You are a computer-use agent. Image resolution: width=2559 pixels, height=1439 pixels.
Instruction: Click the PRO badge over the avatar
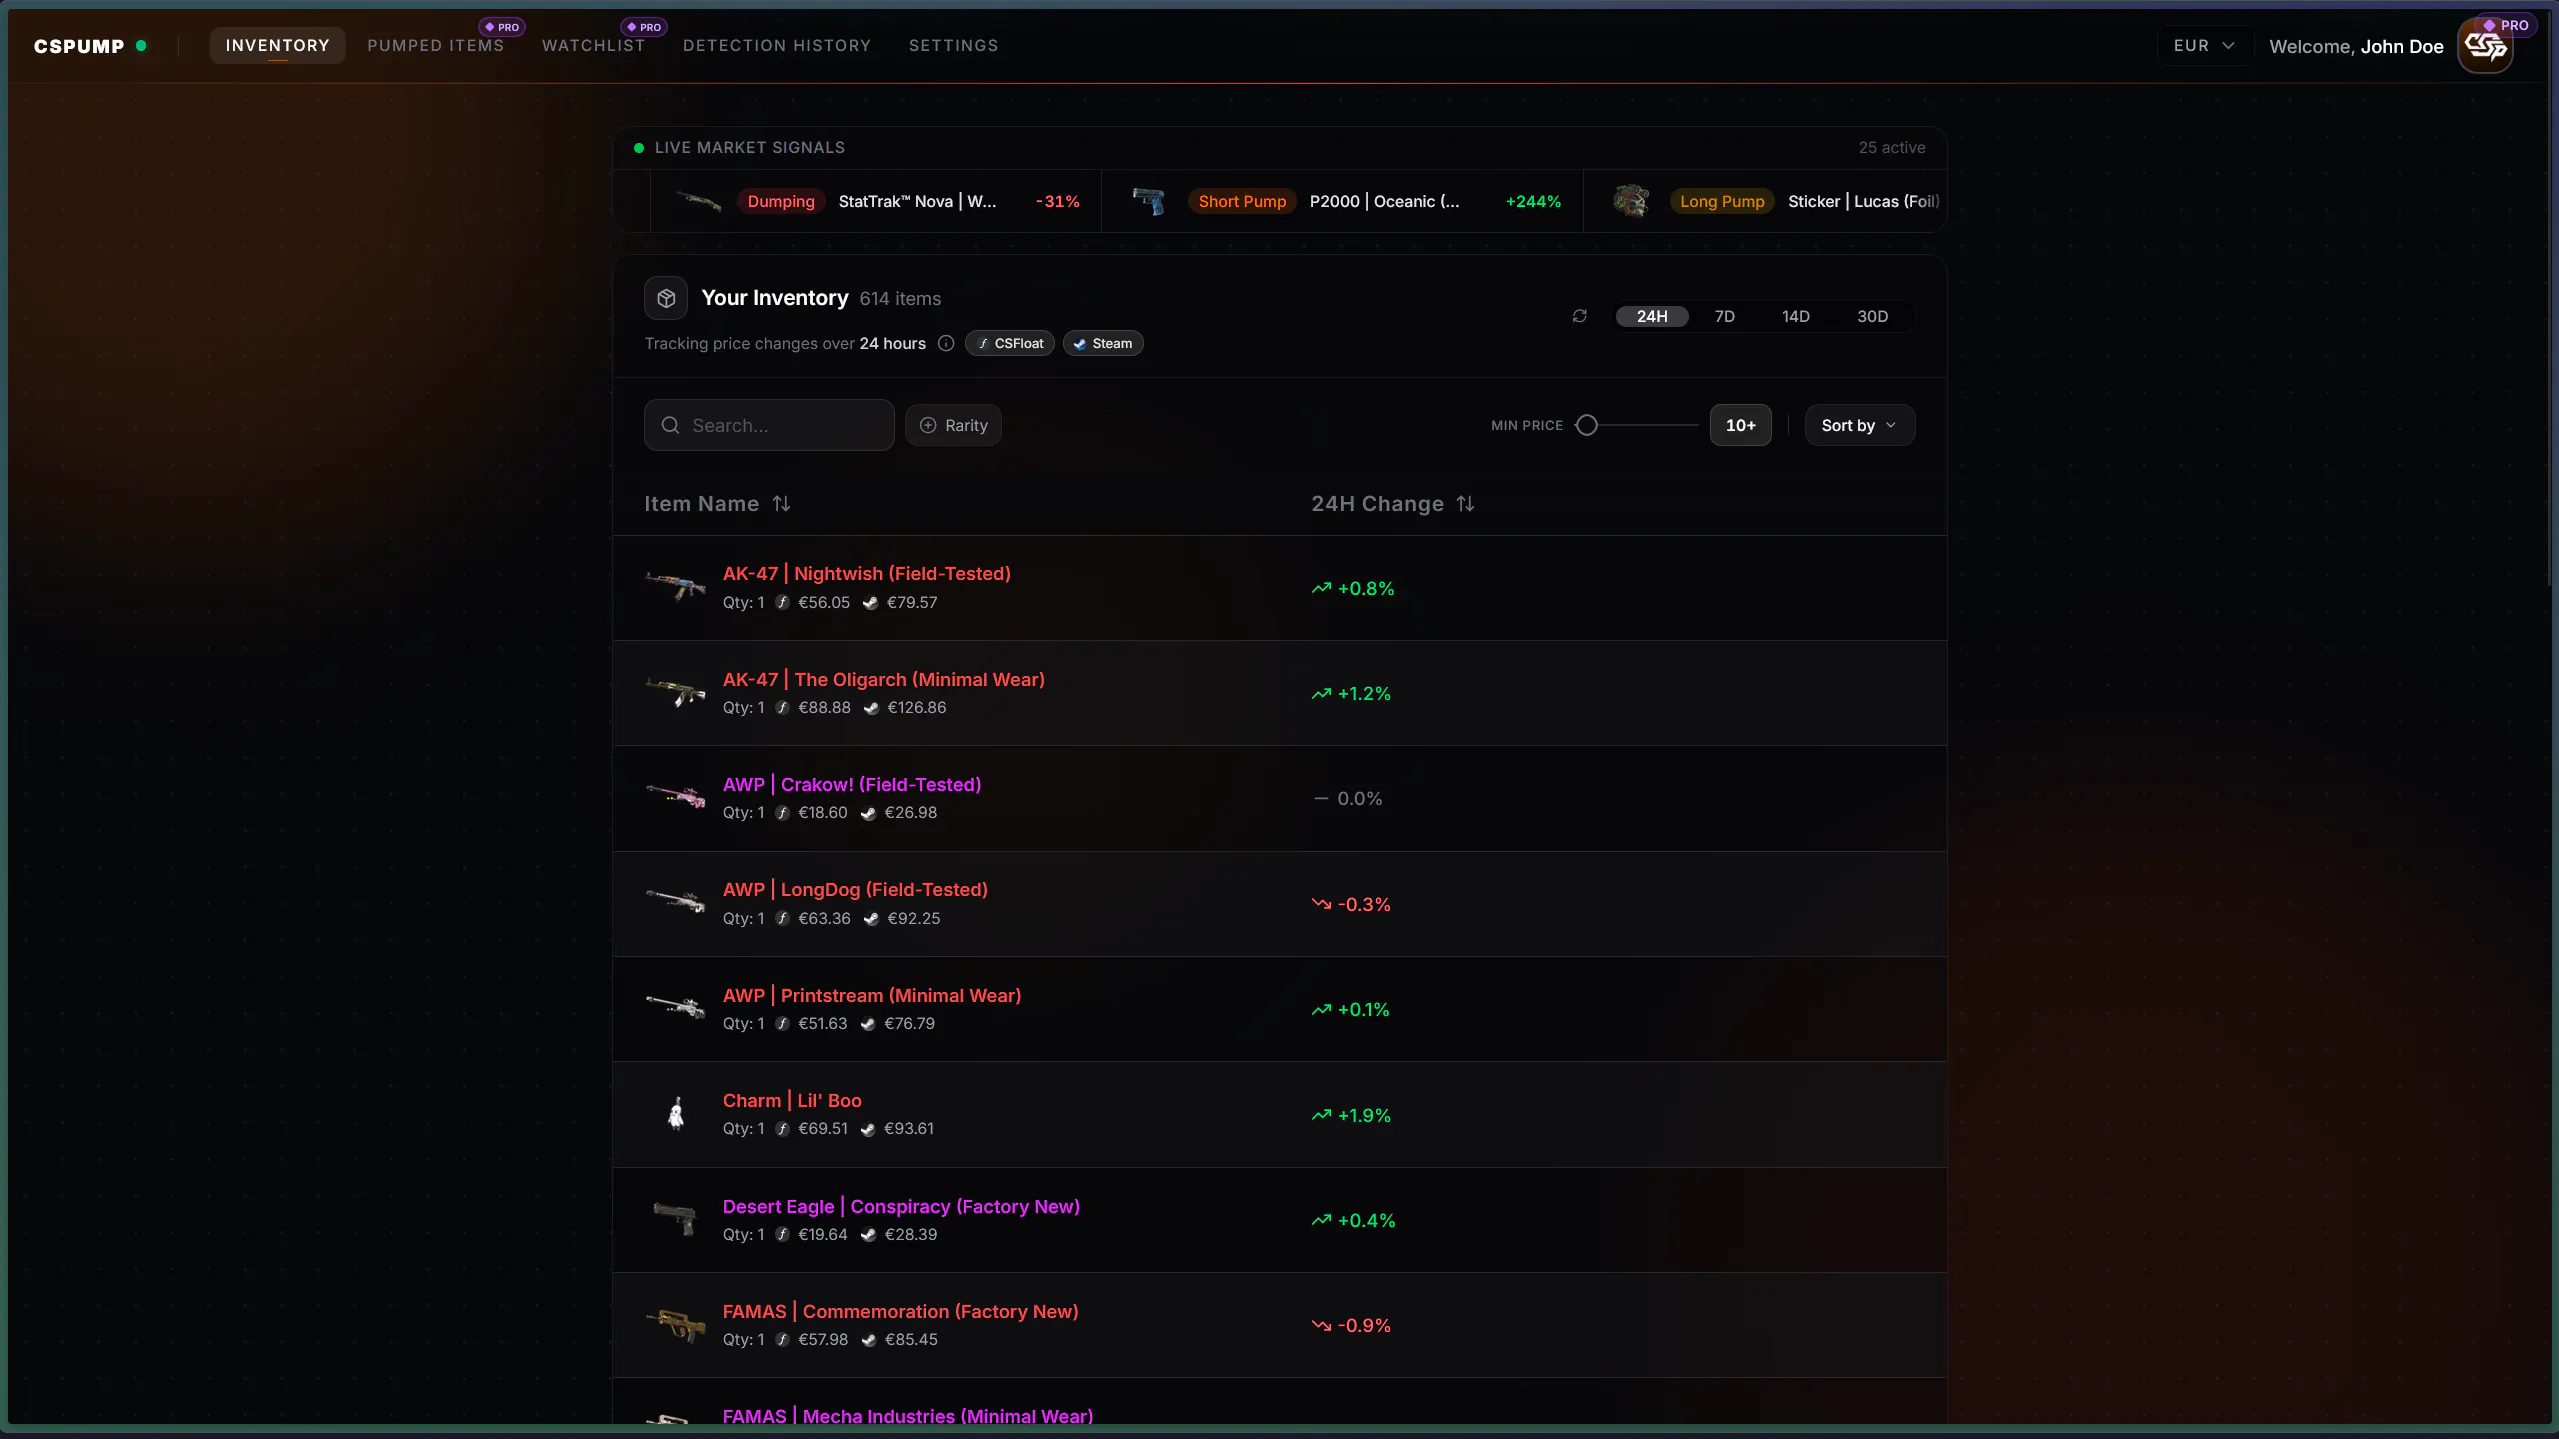2506,25
